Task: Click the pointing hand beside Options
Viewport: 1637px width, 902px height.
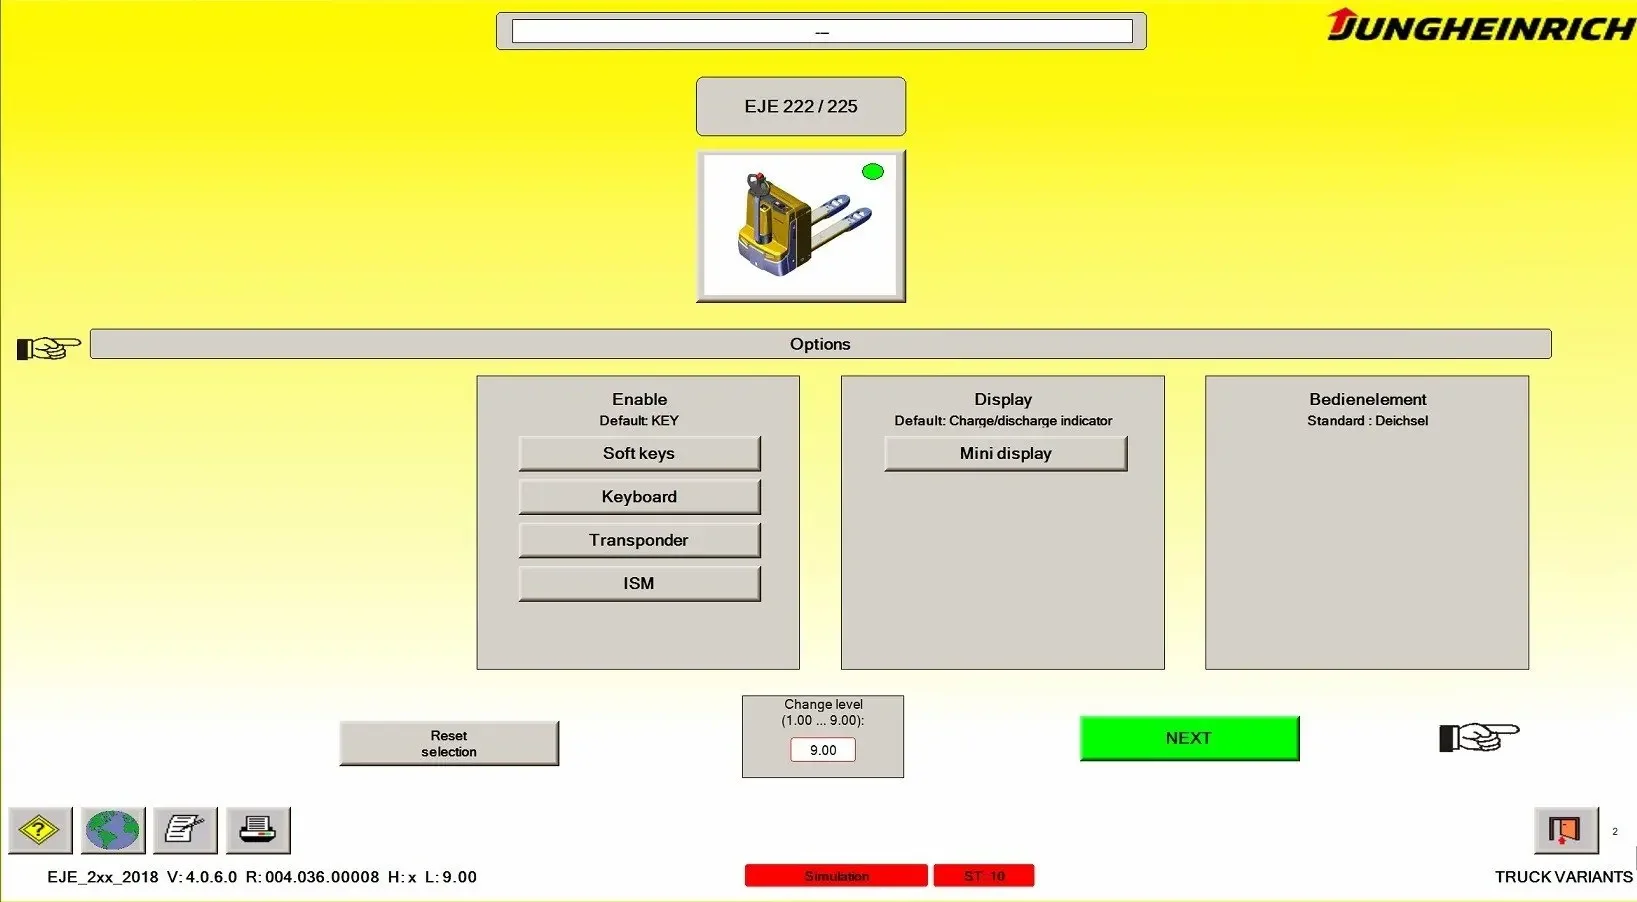Action: point(48,348)
